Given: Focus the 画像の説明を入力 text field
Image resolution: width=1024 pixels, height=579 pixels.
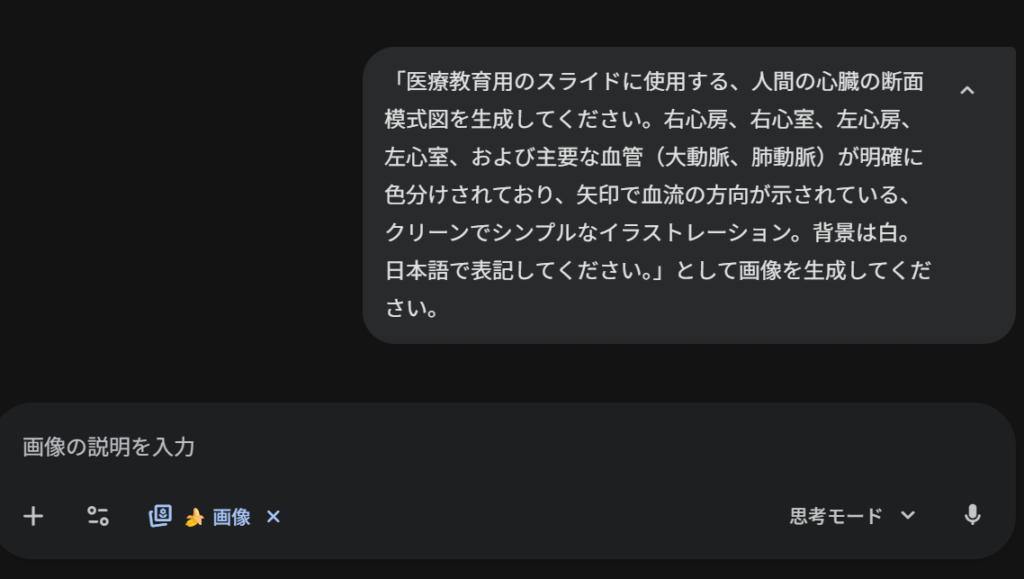Looking at the screenshot, I should tap(400, 447).
